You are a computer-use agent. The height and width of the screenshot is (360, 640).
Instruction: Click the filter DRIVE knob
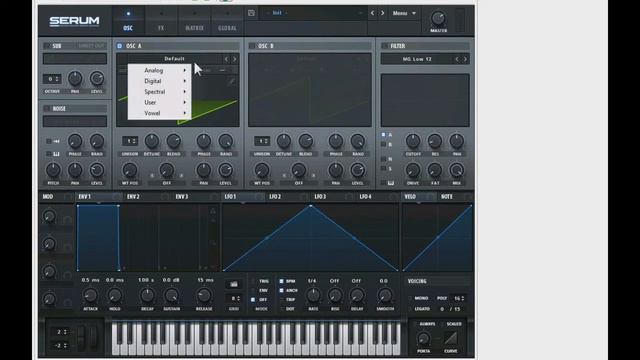pyautogui.click(x=413, y=170)
